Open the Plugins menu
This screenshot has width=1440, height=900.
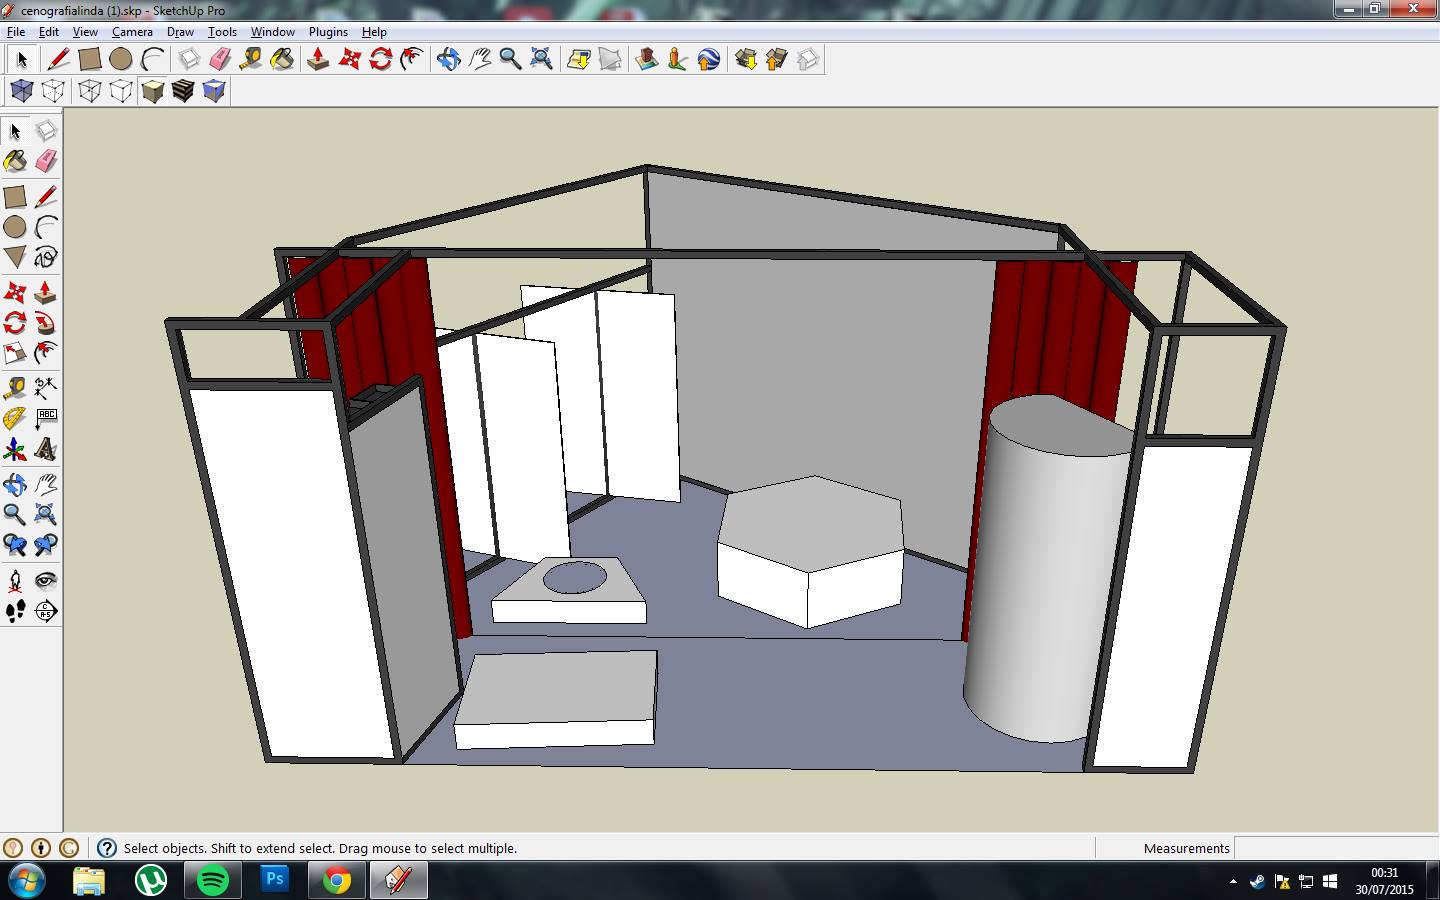(x=328, y=32)
